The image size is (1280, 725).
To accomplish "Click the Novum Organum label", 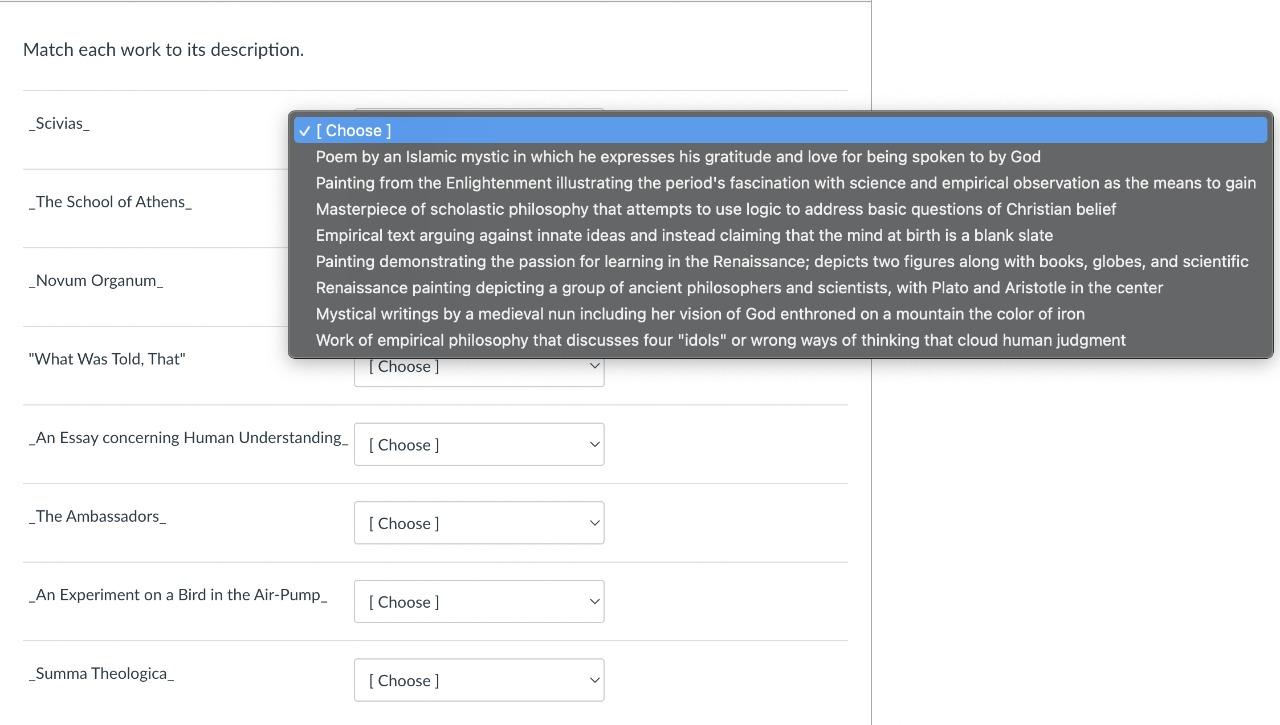I will [x=95, y=280].
